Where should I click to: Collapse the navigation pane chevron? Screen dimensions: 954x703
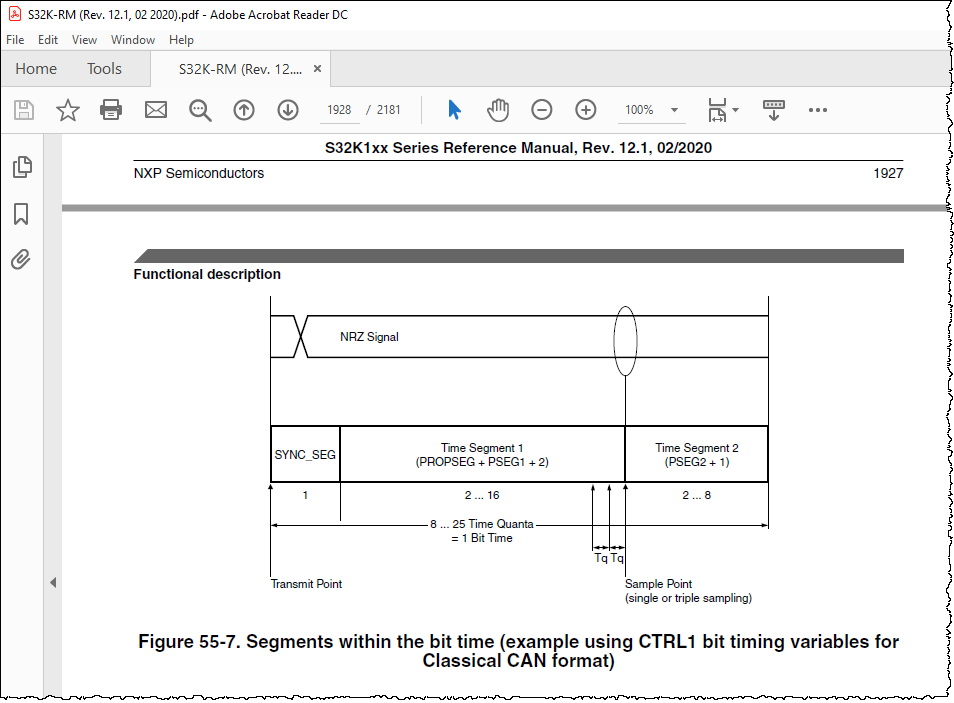53,582
